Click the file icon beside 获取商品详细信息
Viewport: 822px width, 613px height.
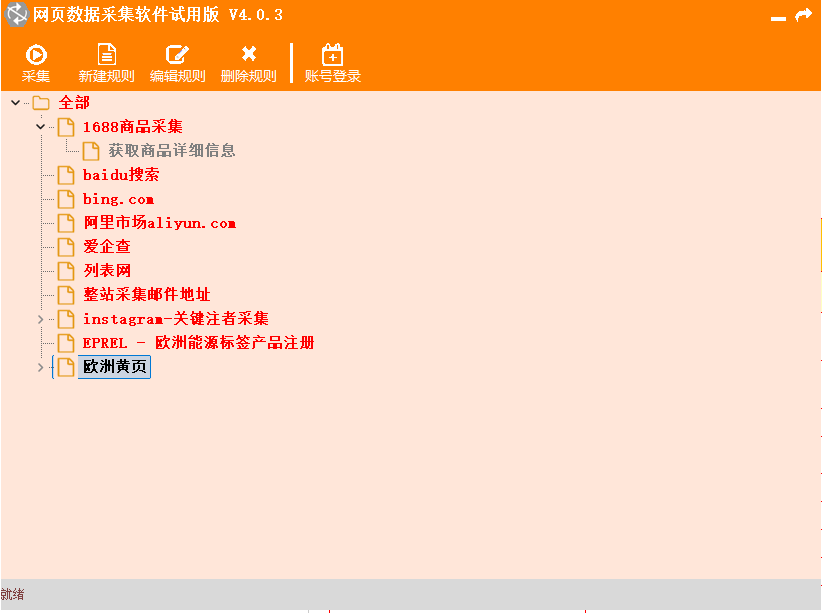(91, 151)
